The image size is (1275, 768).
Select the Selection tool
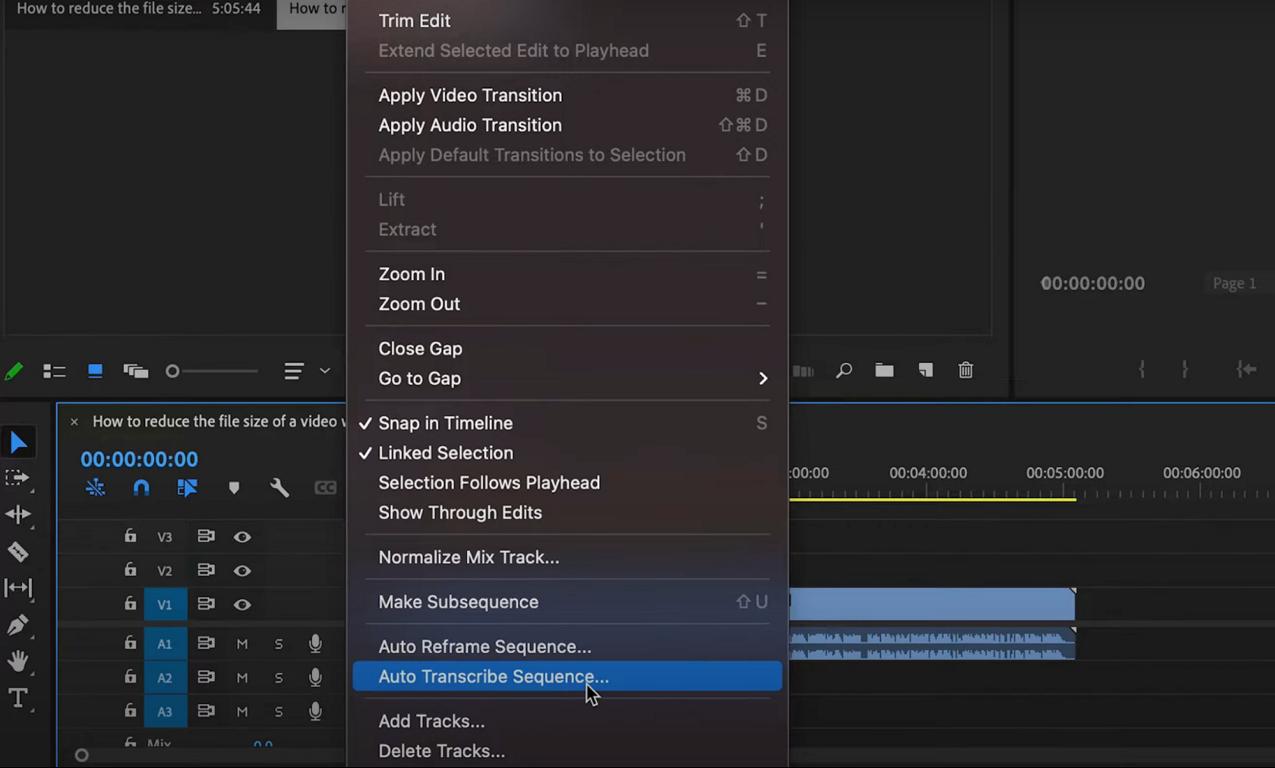pyautogui.click(x=18, y=442)
